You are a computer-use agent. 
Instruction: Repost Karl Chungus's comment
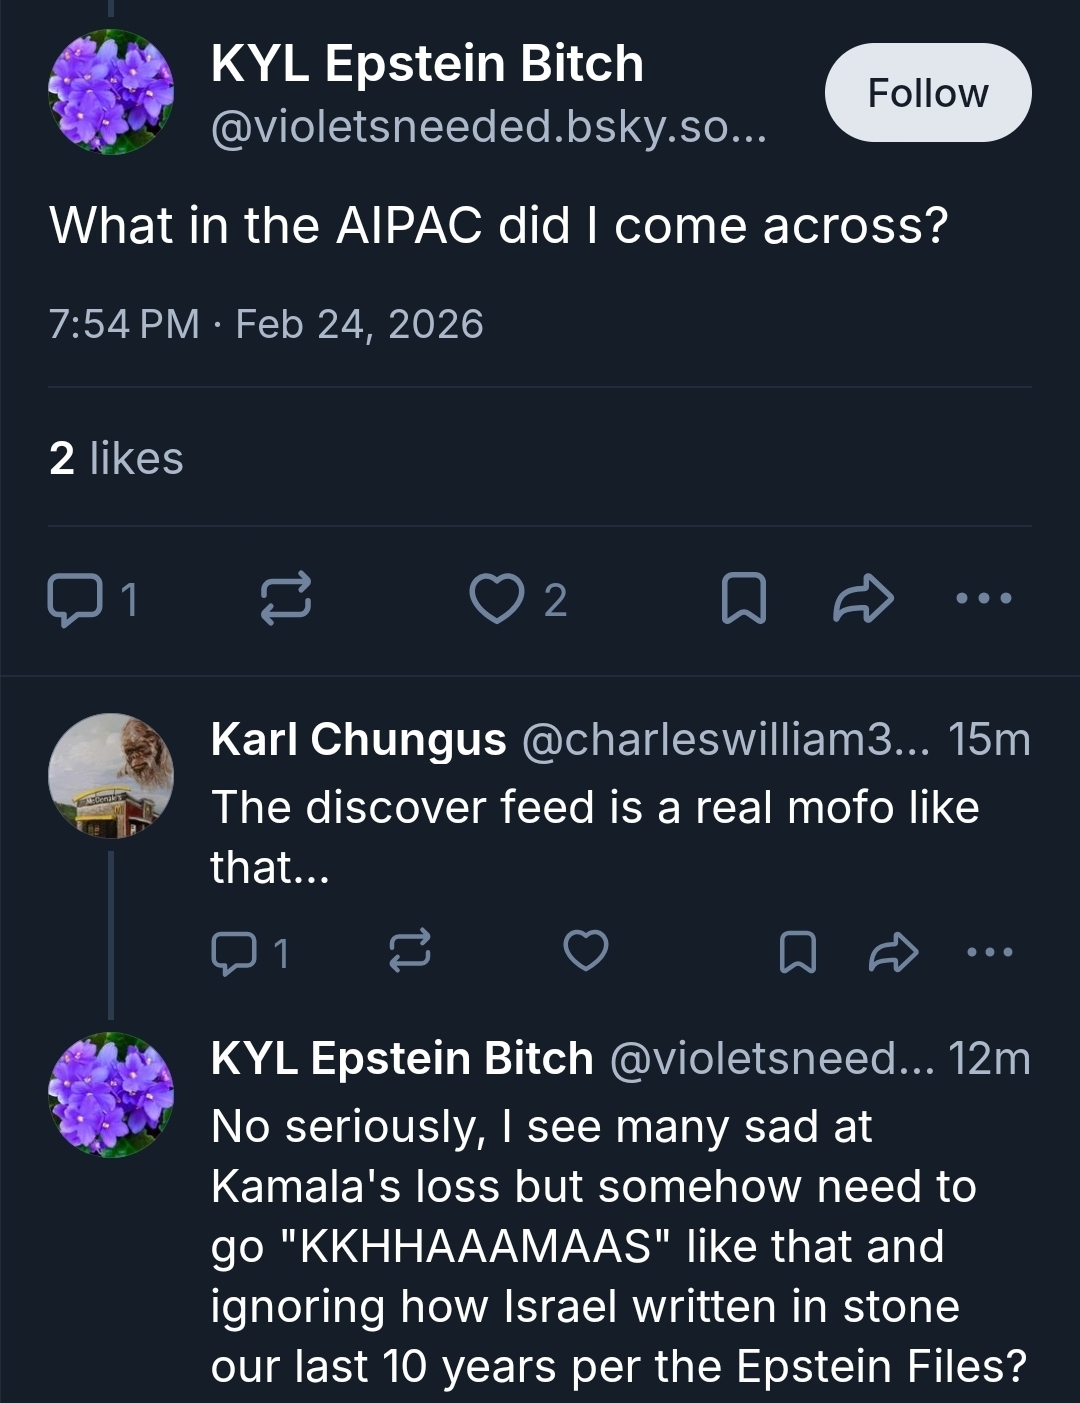[410, 950]
